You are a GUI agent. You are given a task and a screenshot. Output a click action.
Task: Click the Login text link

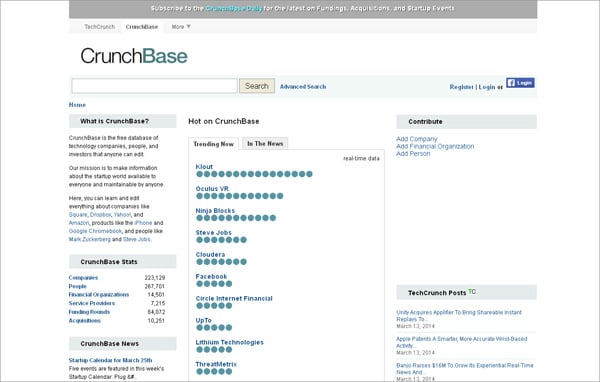(487, 87)
